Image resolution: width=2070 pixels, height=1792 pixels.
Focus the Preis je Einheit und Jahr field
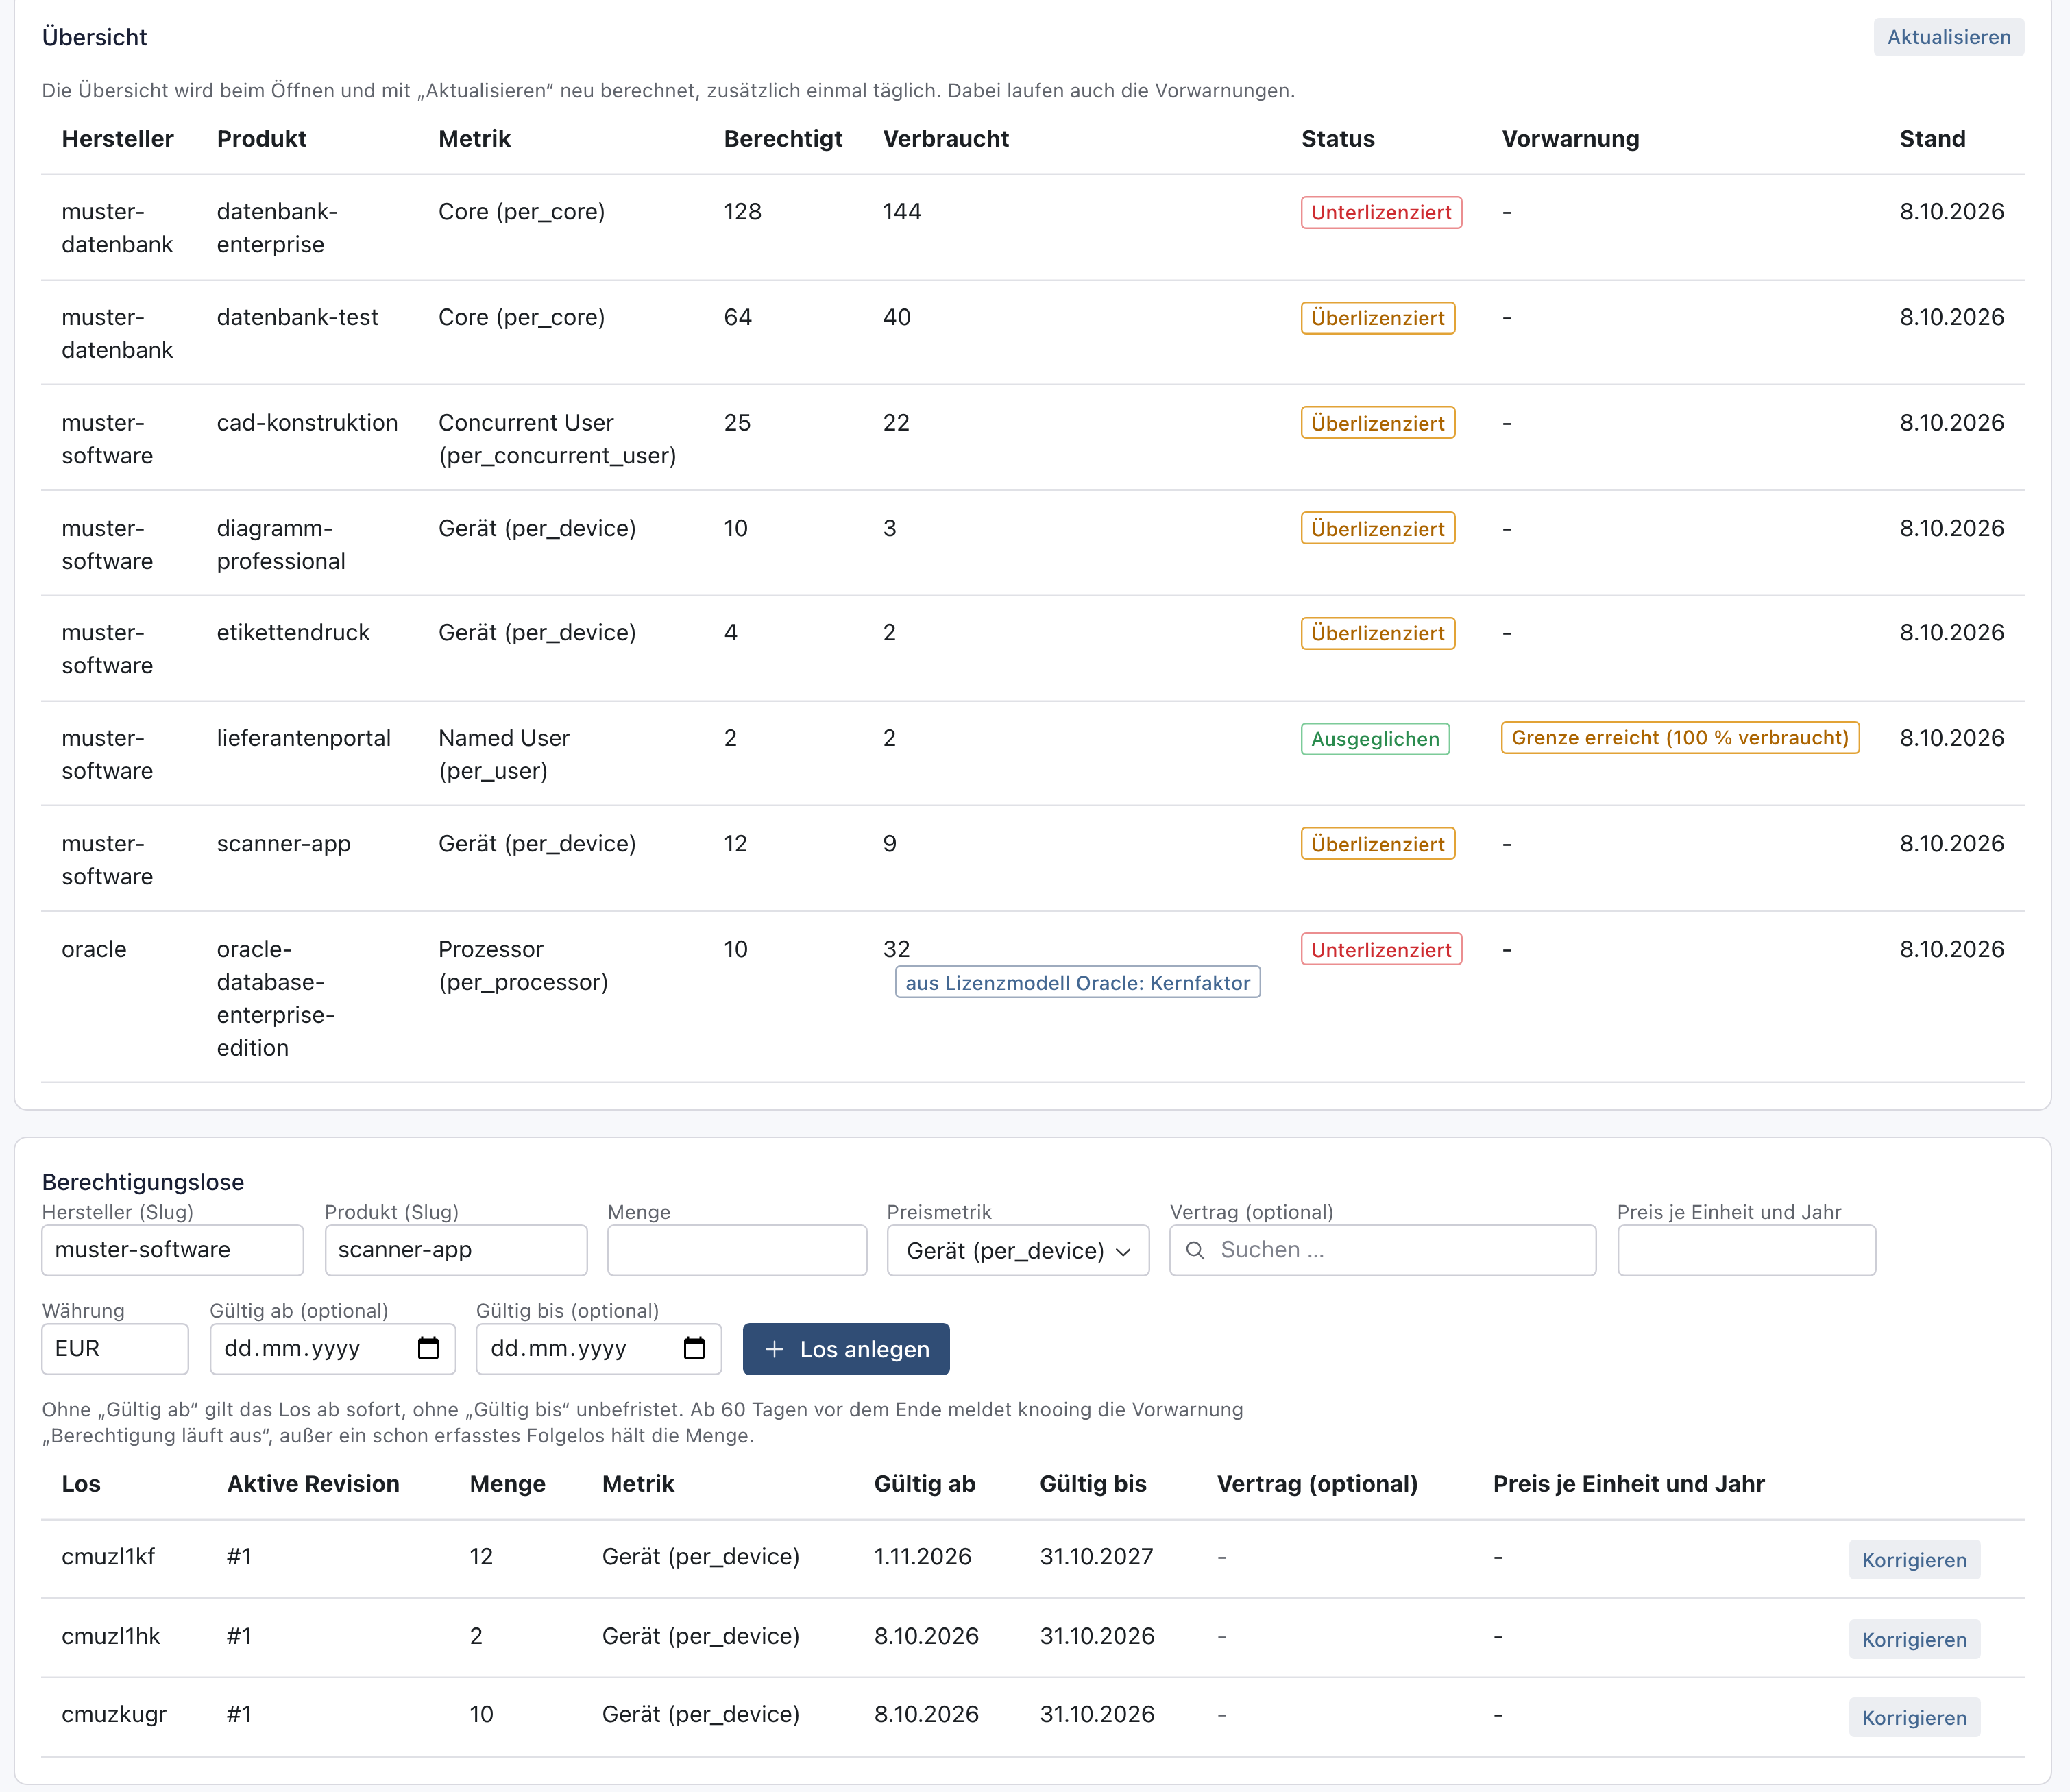(1746, 1250)
